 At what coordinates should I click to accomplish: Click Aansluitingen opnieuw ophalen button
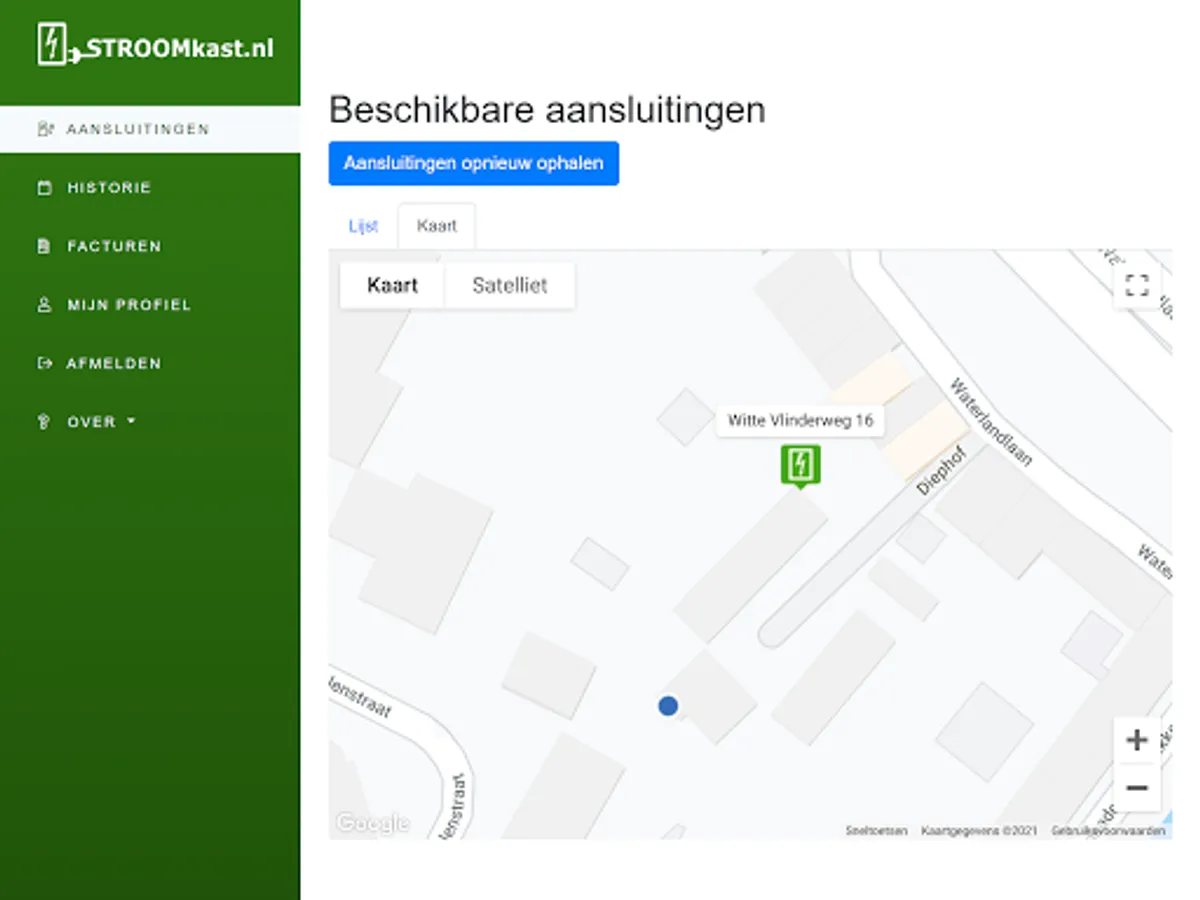point(474,163)
